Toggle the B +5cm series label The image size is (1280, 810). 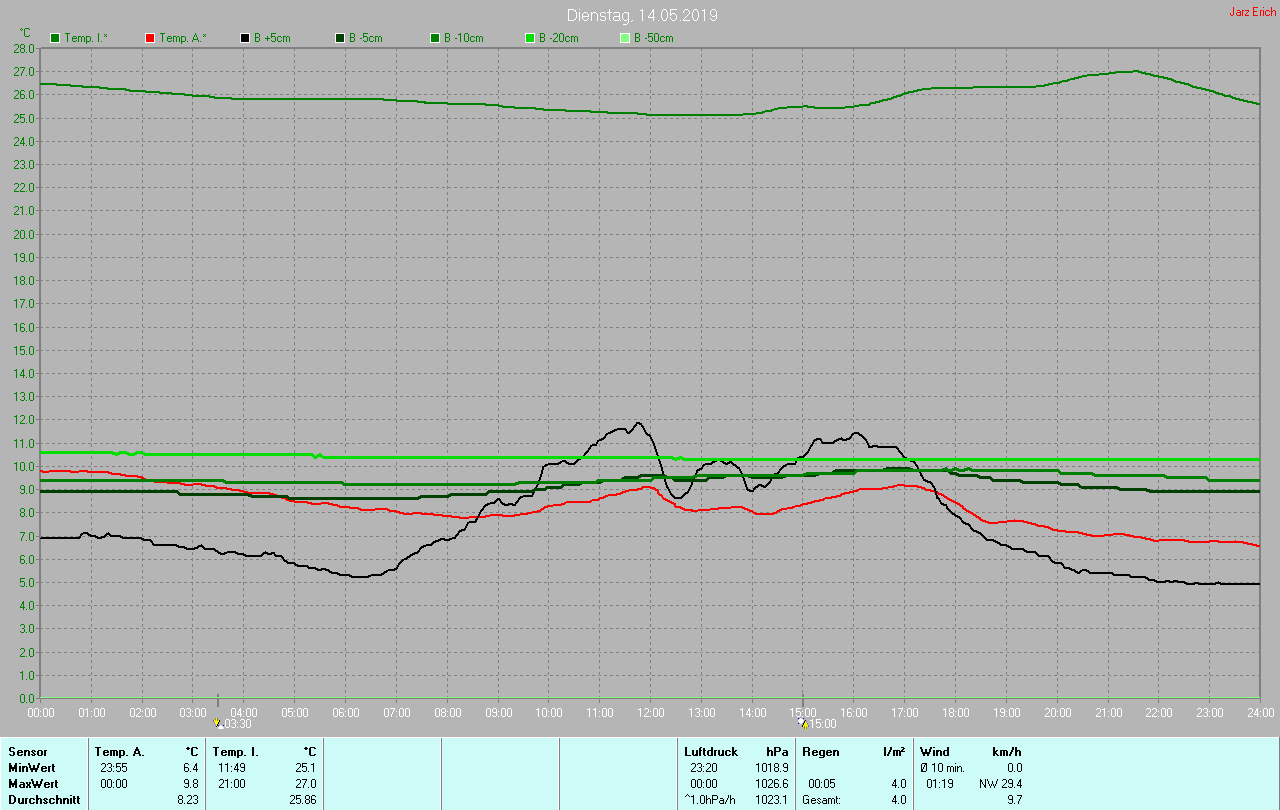click(272, 38)
